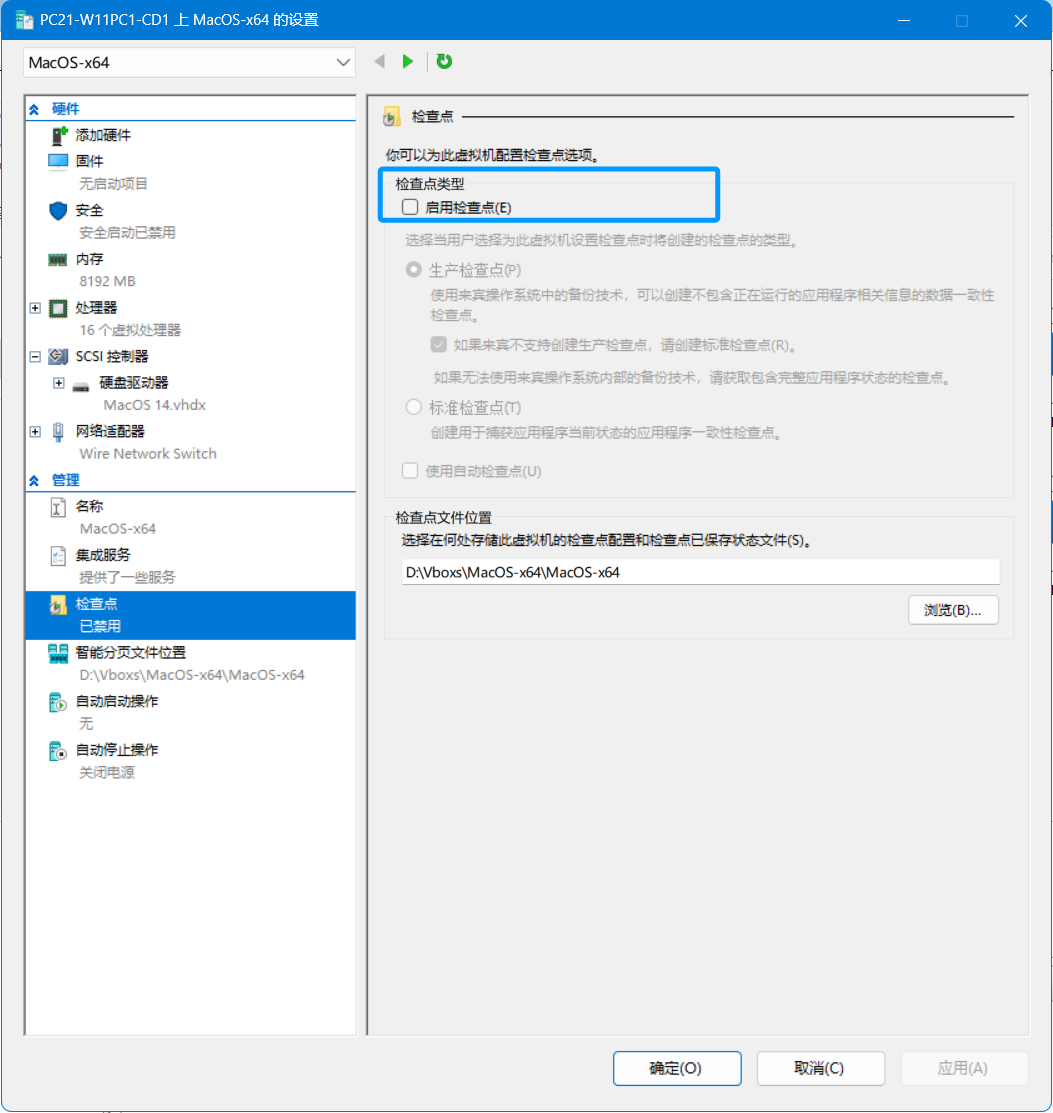Open the 安全 settings page
This screenshot has height=1113, width=1053.
coord(89,210)
